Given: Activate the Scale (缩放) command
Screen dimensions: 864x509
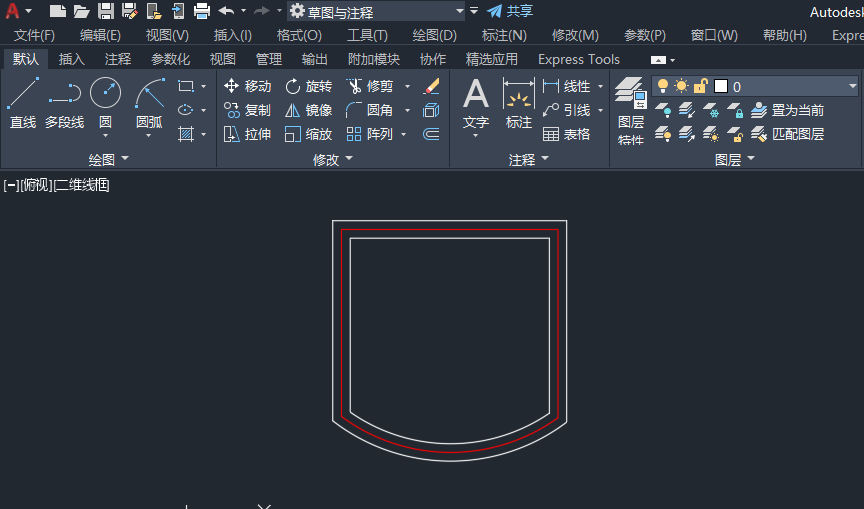Looking at the screenshot, I should (309, 134).
